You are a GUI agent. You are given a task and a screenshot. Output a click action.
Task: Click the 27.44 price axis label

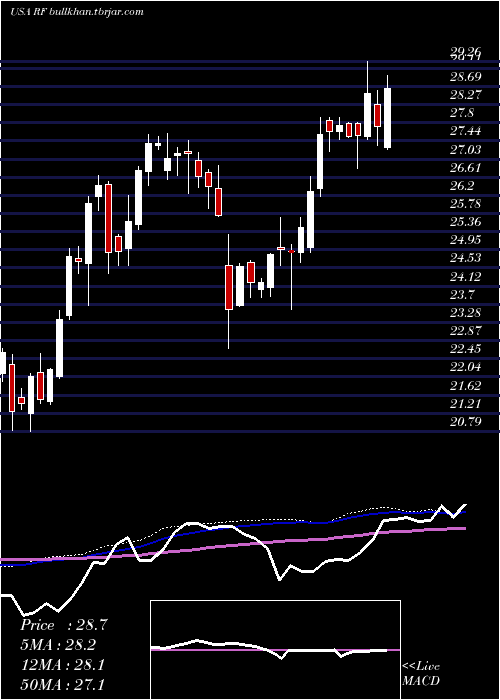tap(466, 131)
